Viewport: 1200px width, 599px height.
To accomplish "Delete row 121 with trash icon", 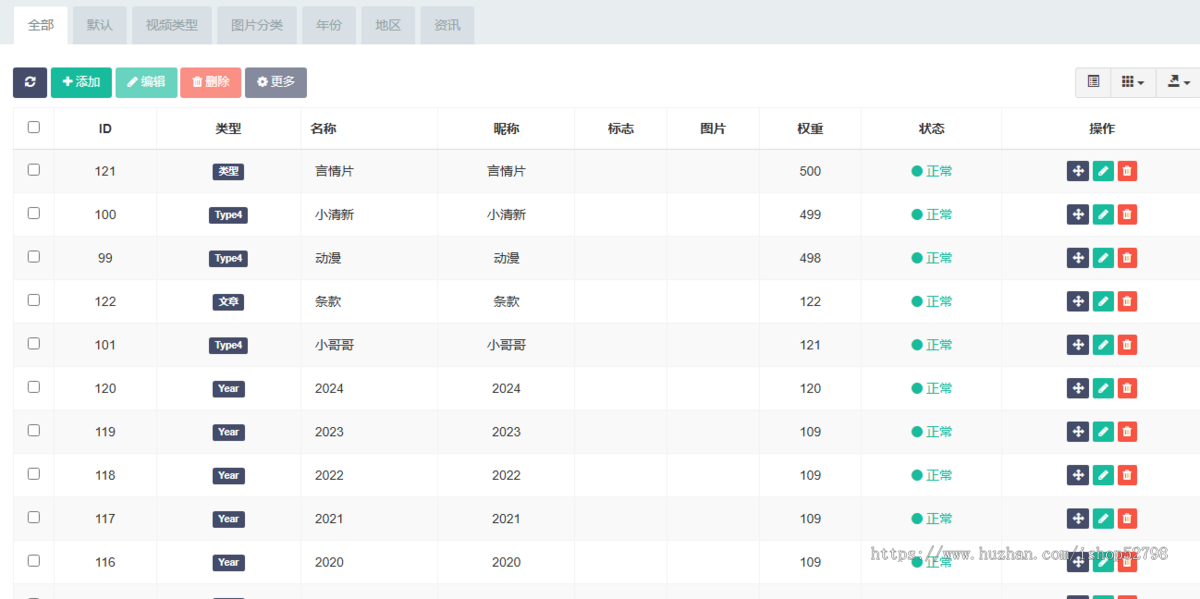I will click(x=1127, y=171).
